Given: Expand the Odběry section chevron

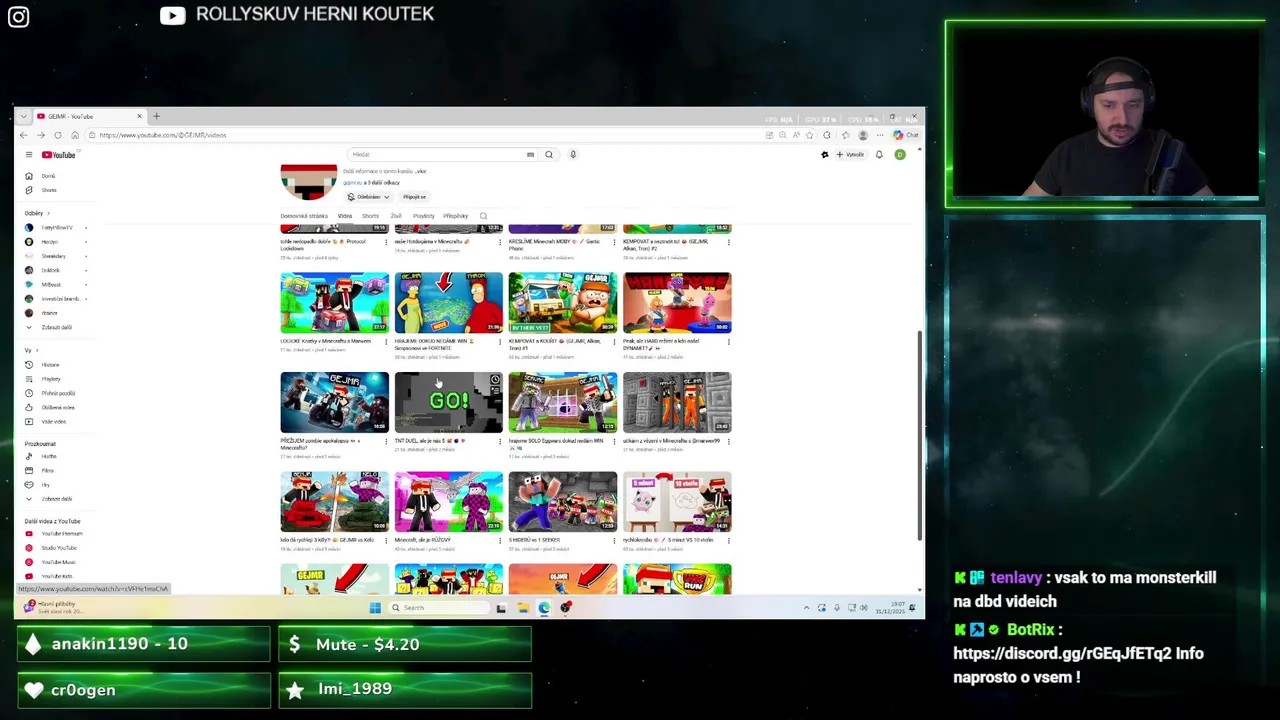Looking at the screenshot, I should 47,213.
